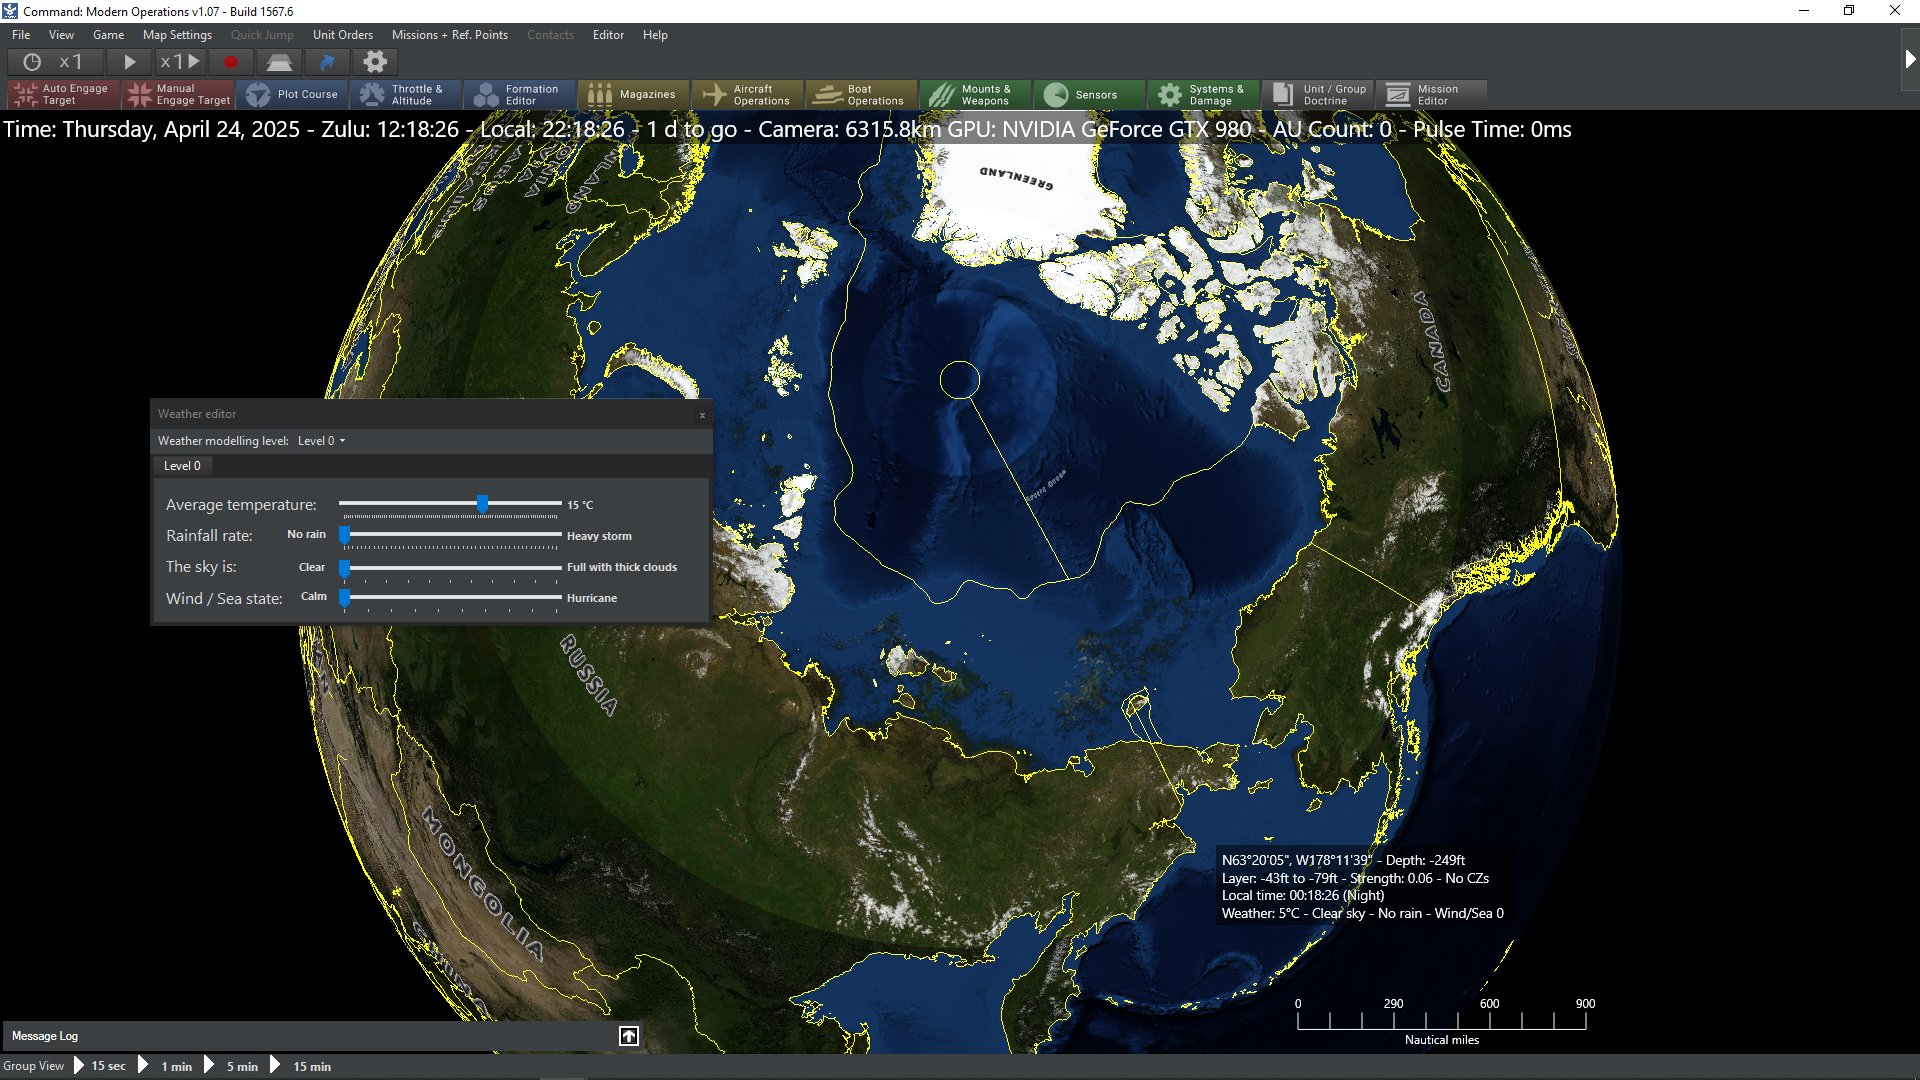Click Auto Engage Target
Image resolution: width=1920 pixels, height=1080 pixels.
pyautogui.click(x=64, y=95)
